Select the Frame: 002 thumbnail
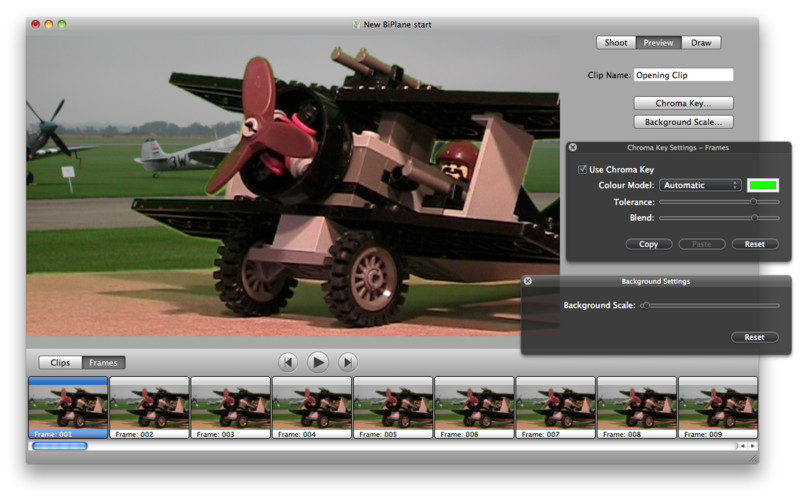This screenshot has width=800, height=500. [x=149, y=408]
